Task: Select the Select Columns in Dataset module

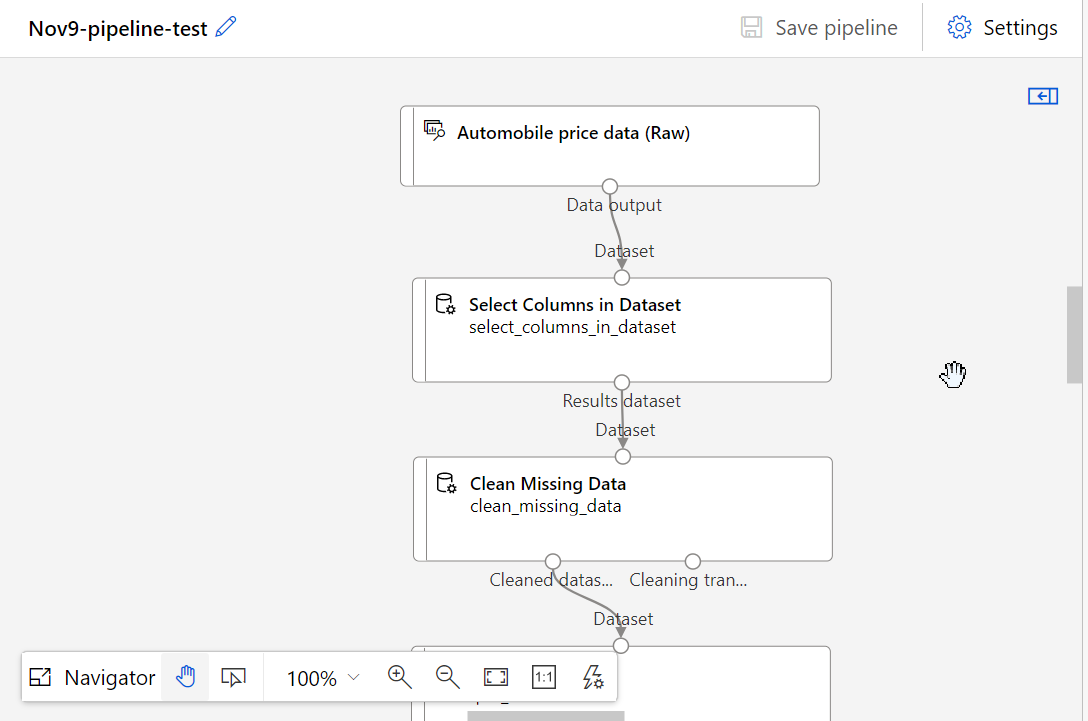Action: point(622,330)
